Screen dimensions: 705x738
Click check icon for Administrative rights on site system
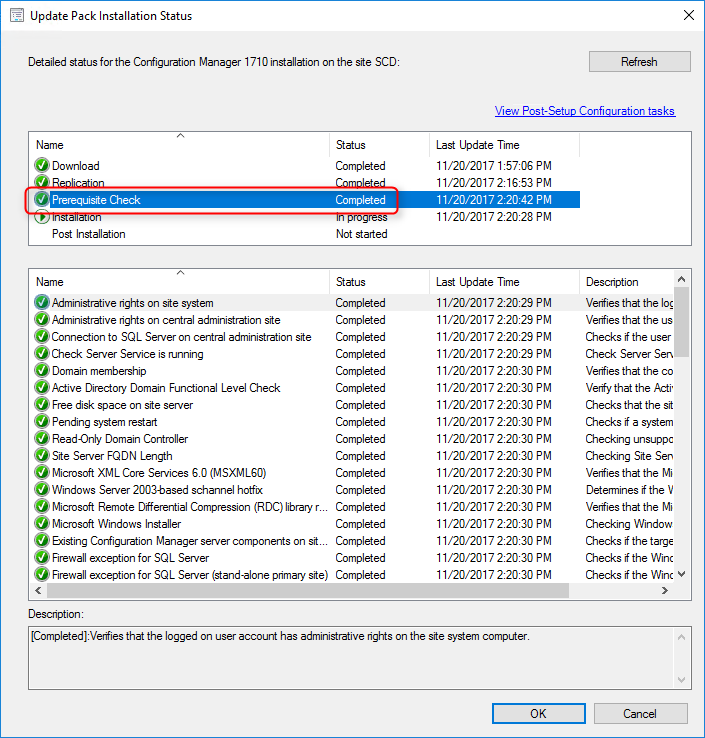point(42,303)
